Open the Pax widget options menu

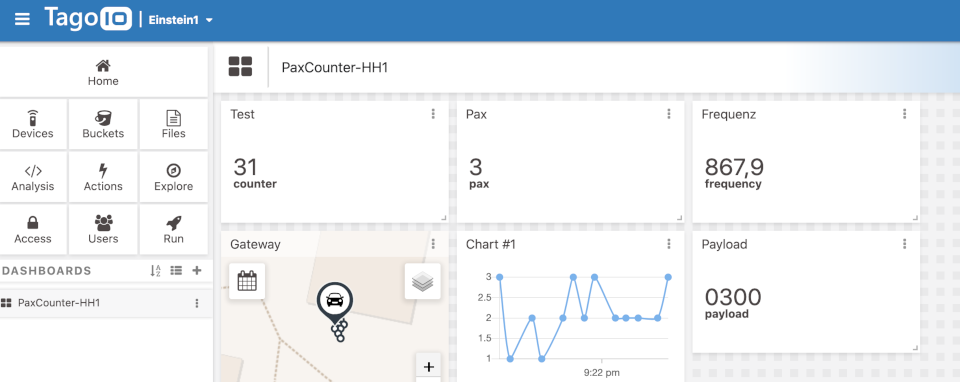(669, 114)
